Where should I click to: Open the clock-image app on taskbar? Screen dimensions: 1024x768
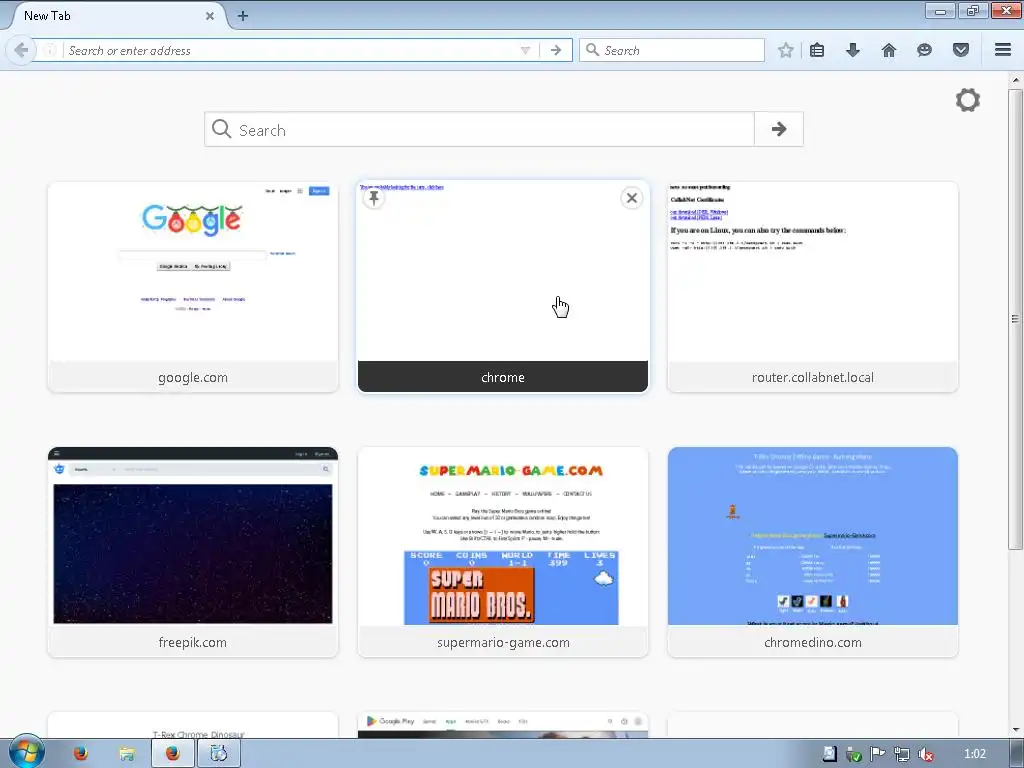219,754
